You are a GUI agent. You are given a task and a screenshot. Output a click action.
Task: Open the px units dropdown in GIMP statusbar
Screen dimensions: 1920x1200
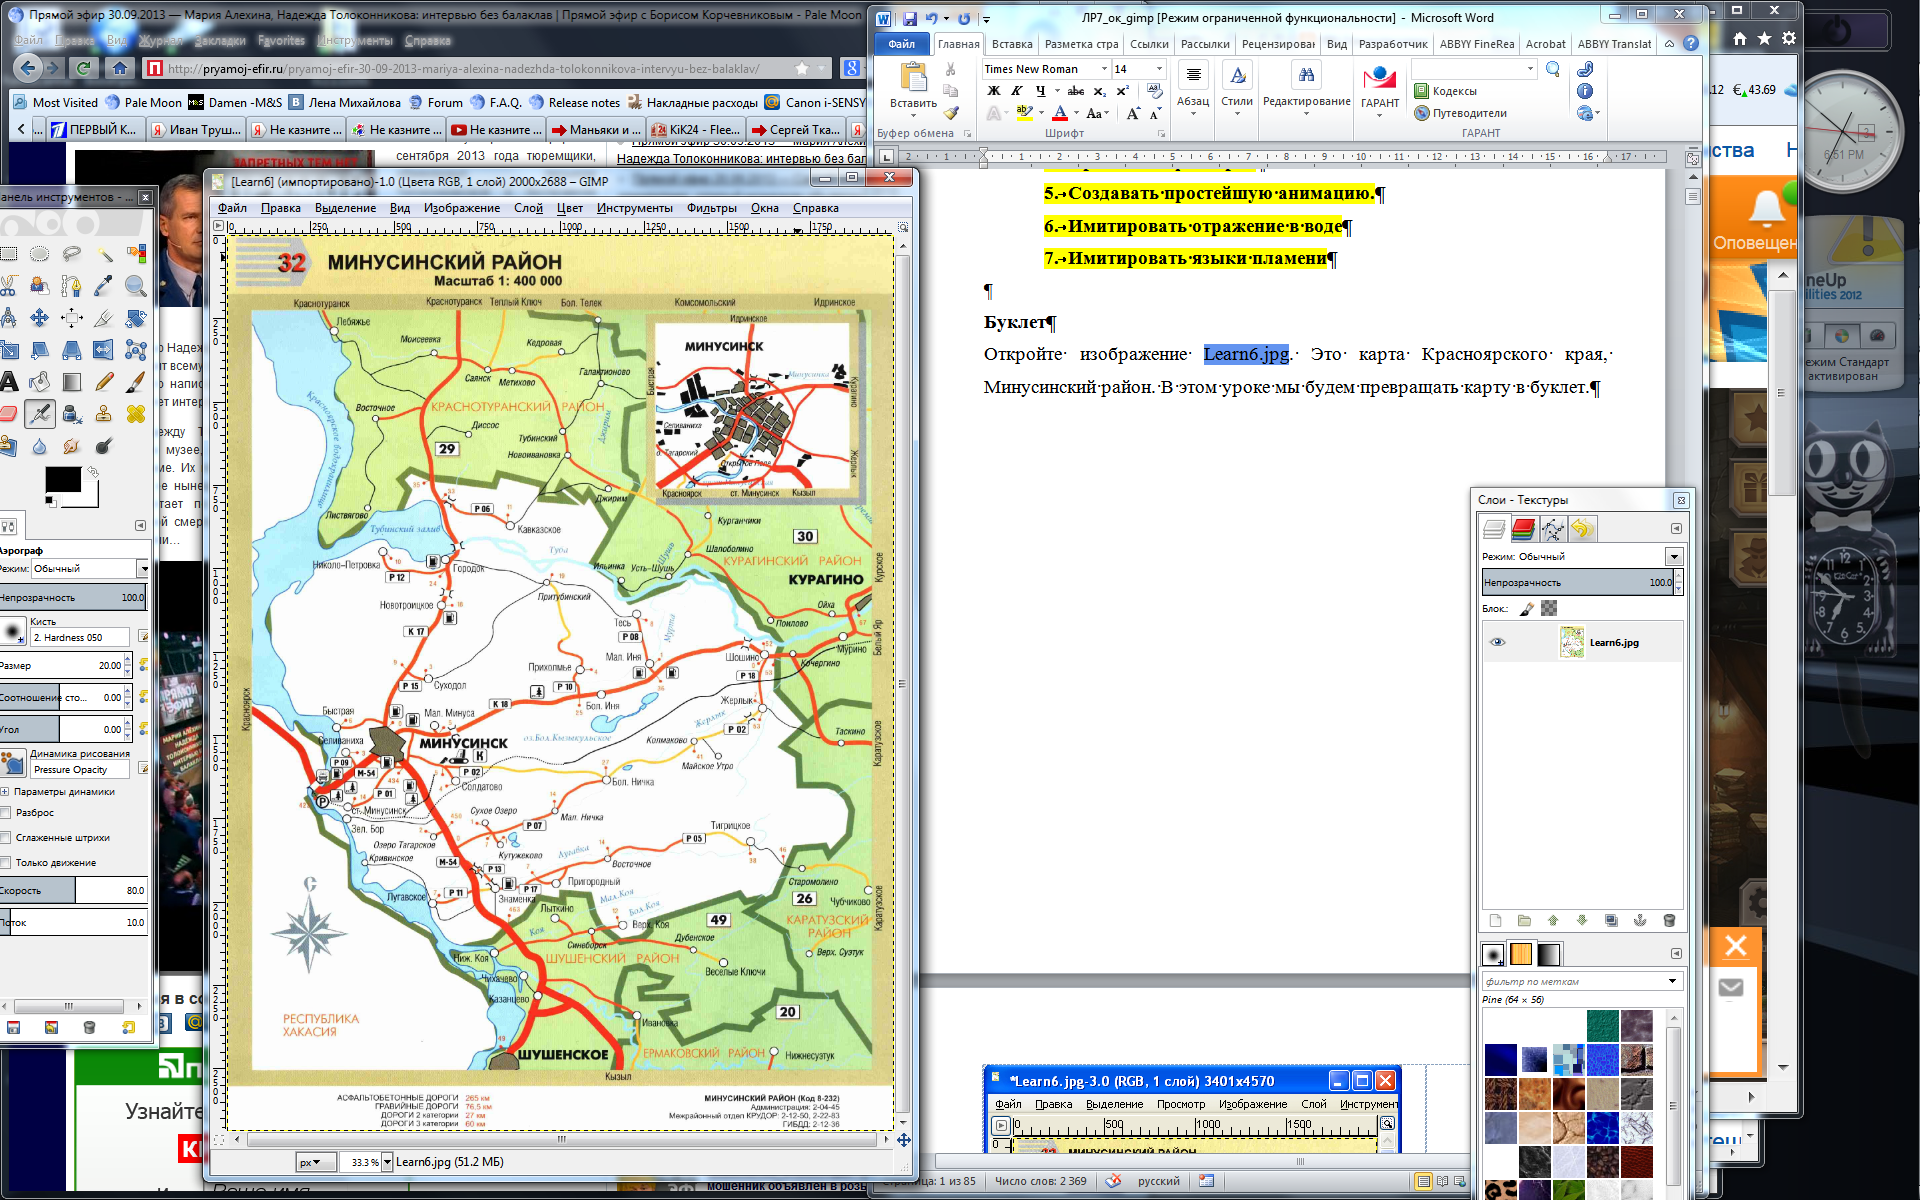pos(316,1162)
